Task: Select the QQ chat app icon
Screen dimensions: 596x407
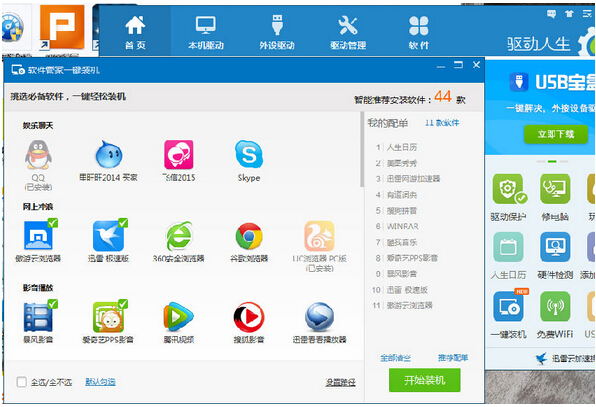Action: pyautogui.click(x=38, y=154)
